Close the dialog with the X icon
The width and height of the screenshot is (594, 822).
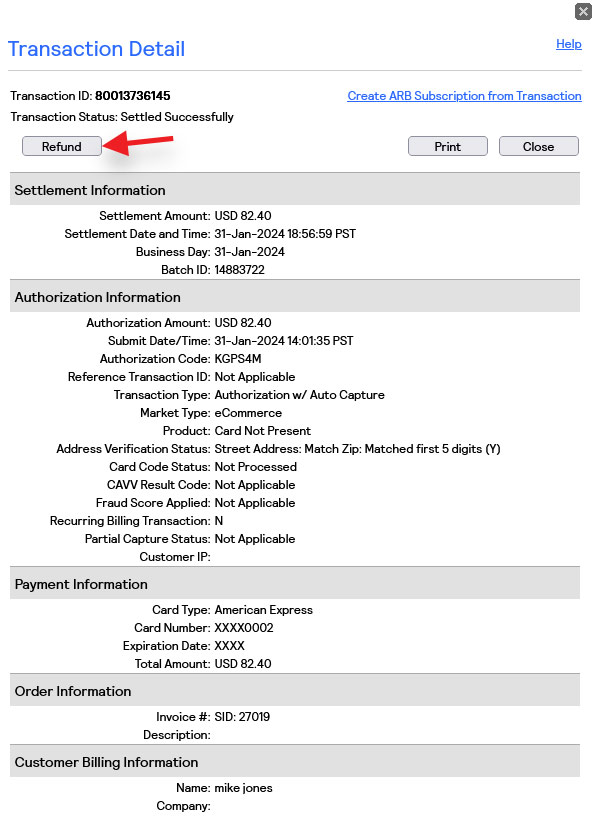583,12
